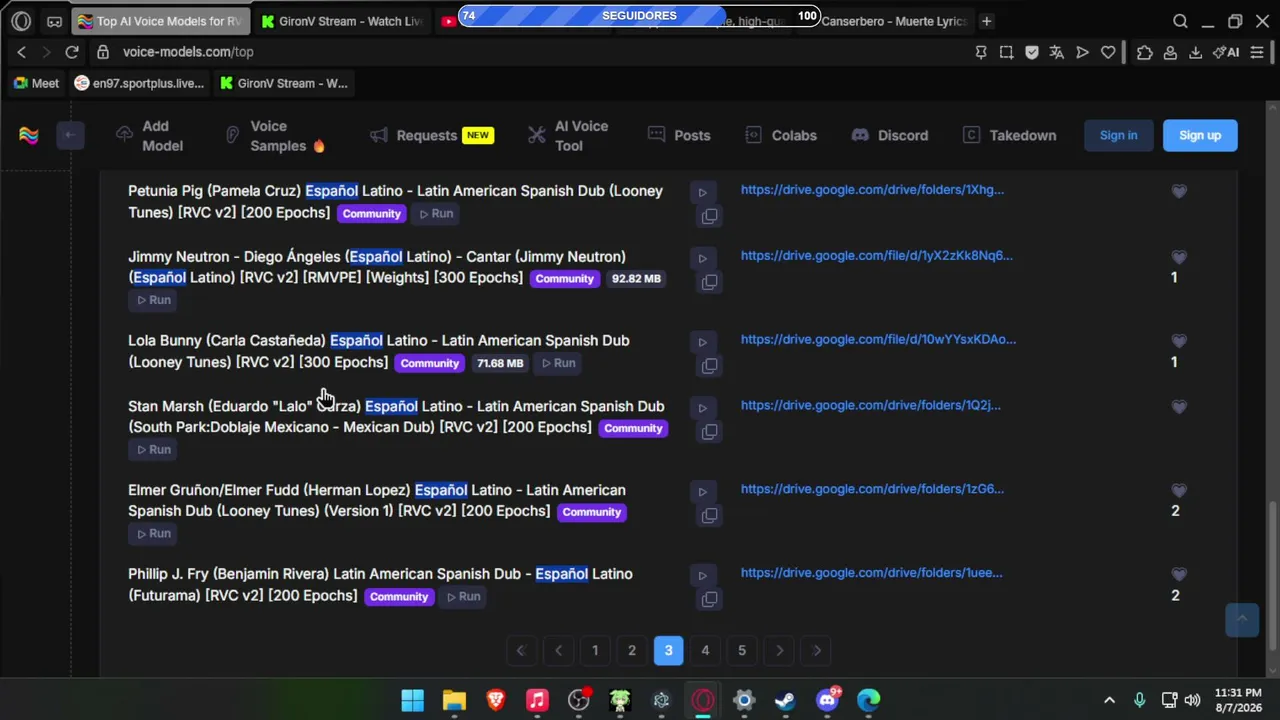Collapse sidebar with left arrow button
Screen dimensions: 1280x720
(70, 135)
